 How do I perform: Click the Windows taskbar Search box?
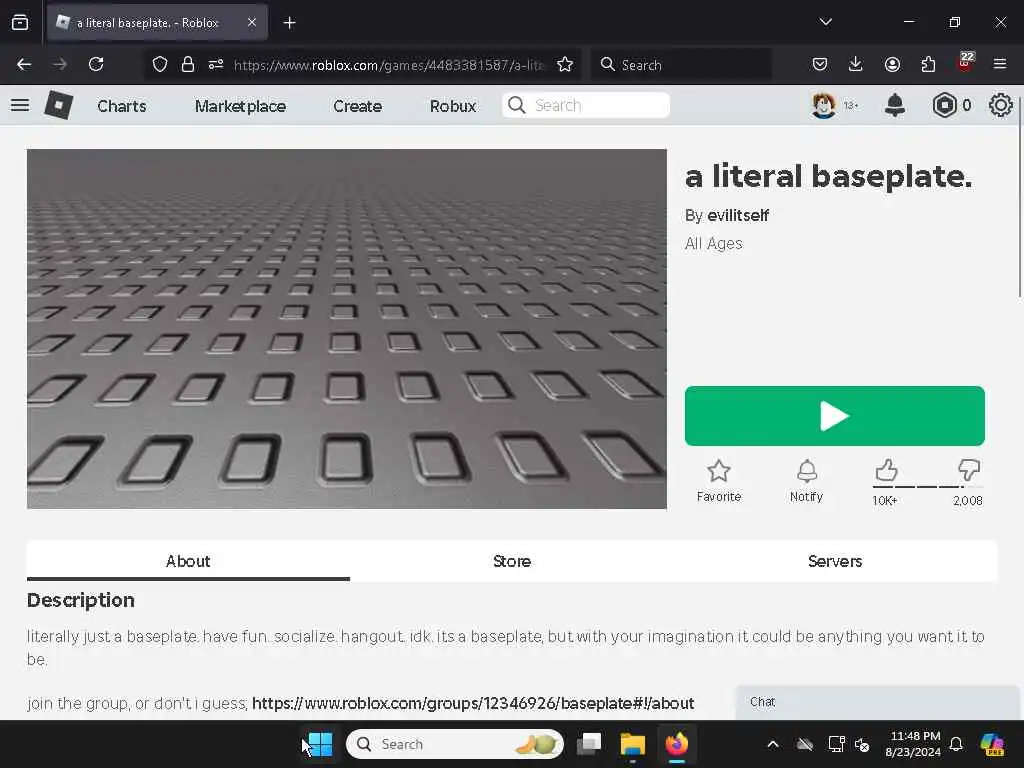click(x=455, y=744)
